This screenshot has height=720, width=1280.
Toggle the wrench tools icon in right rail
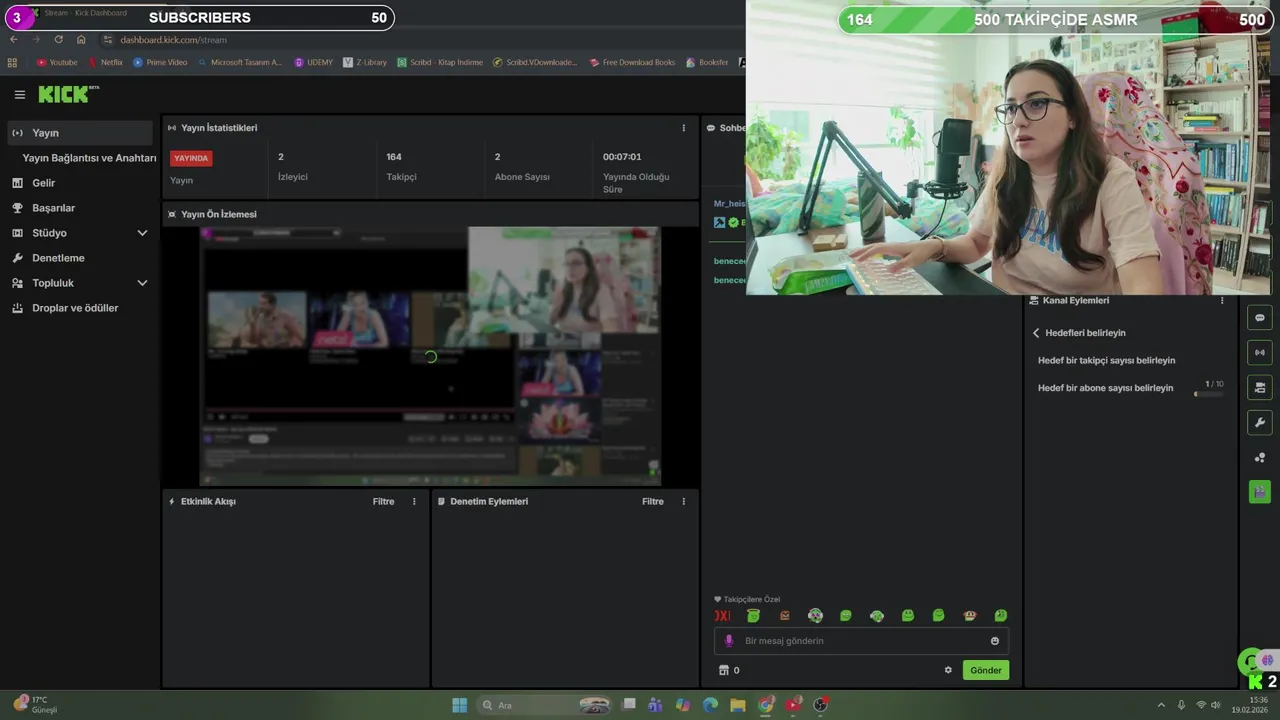pos(1260,422)
